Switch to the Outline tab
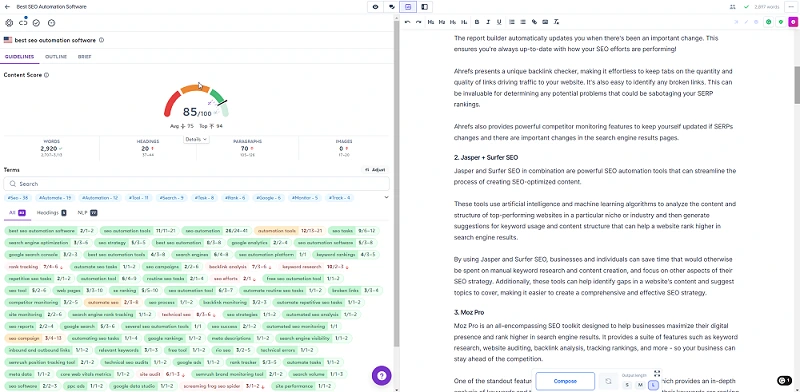The image size is (800, 392). tap(56, 57)
